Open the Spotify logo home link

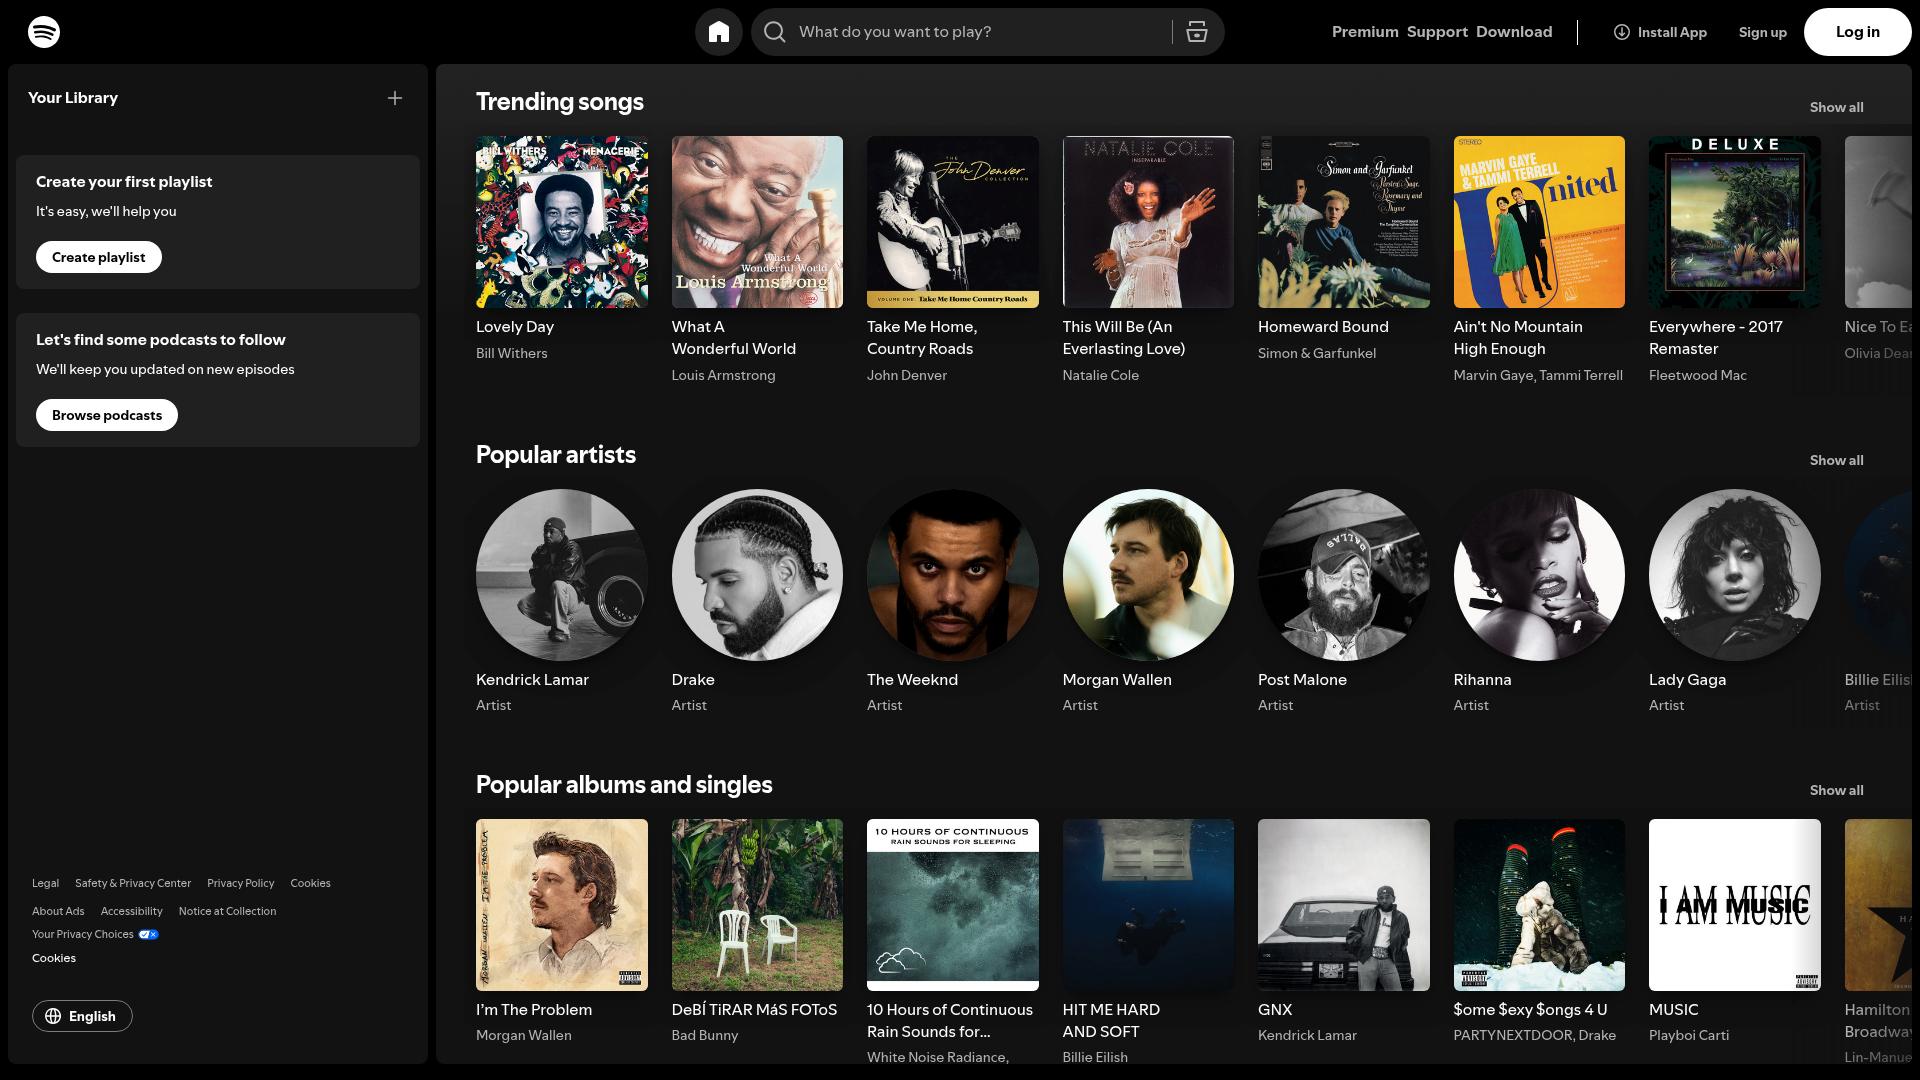click(x=44, y=32)
